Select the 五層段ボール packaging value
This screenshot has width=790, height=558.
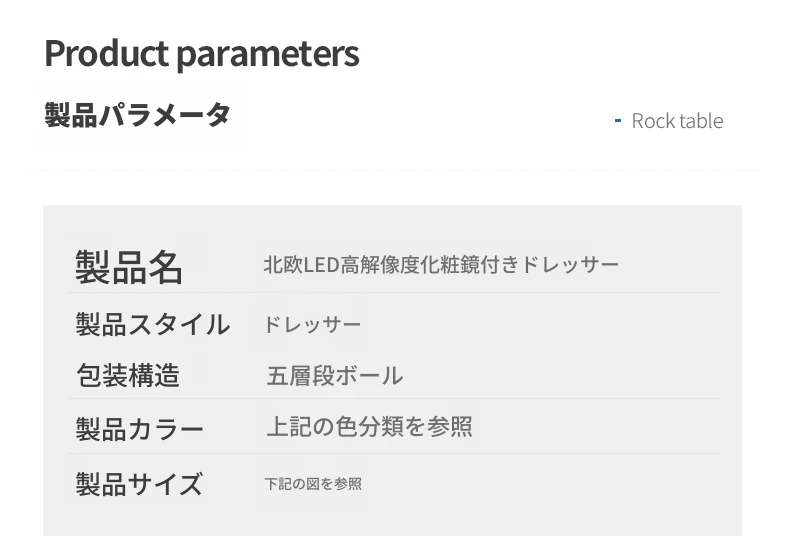coord(335,376)
